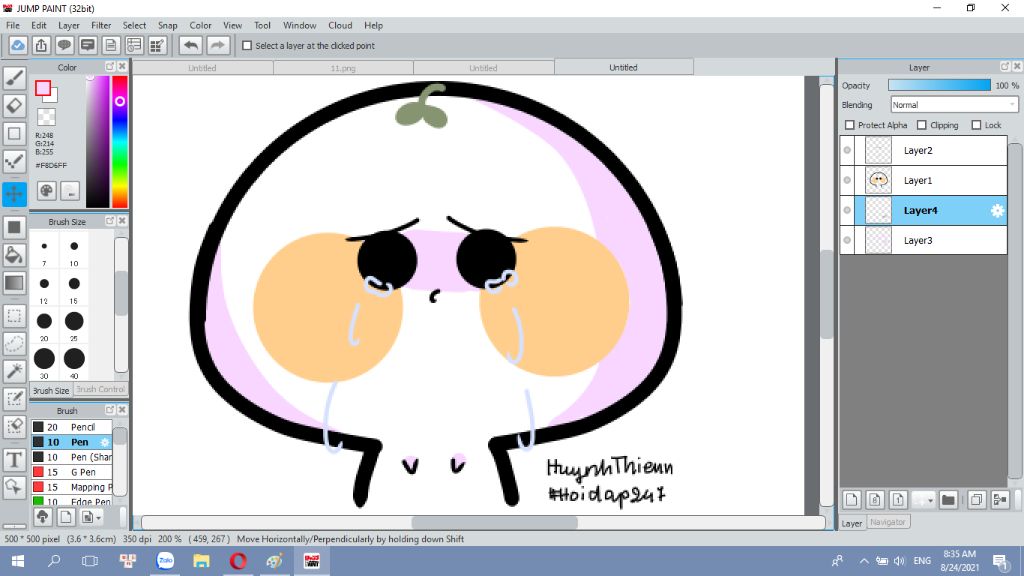
Task: Toggle visibility of Layer3
Action: pyautogui.click(x=847, y=240)
